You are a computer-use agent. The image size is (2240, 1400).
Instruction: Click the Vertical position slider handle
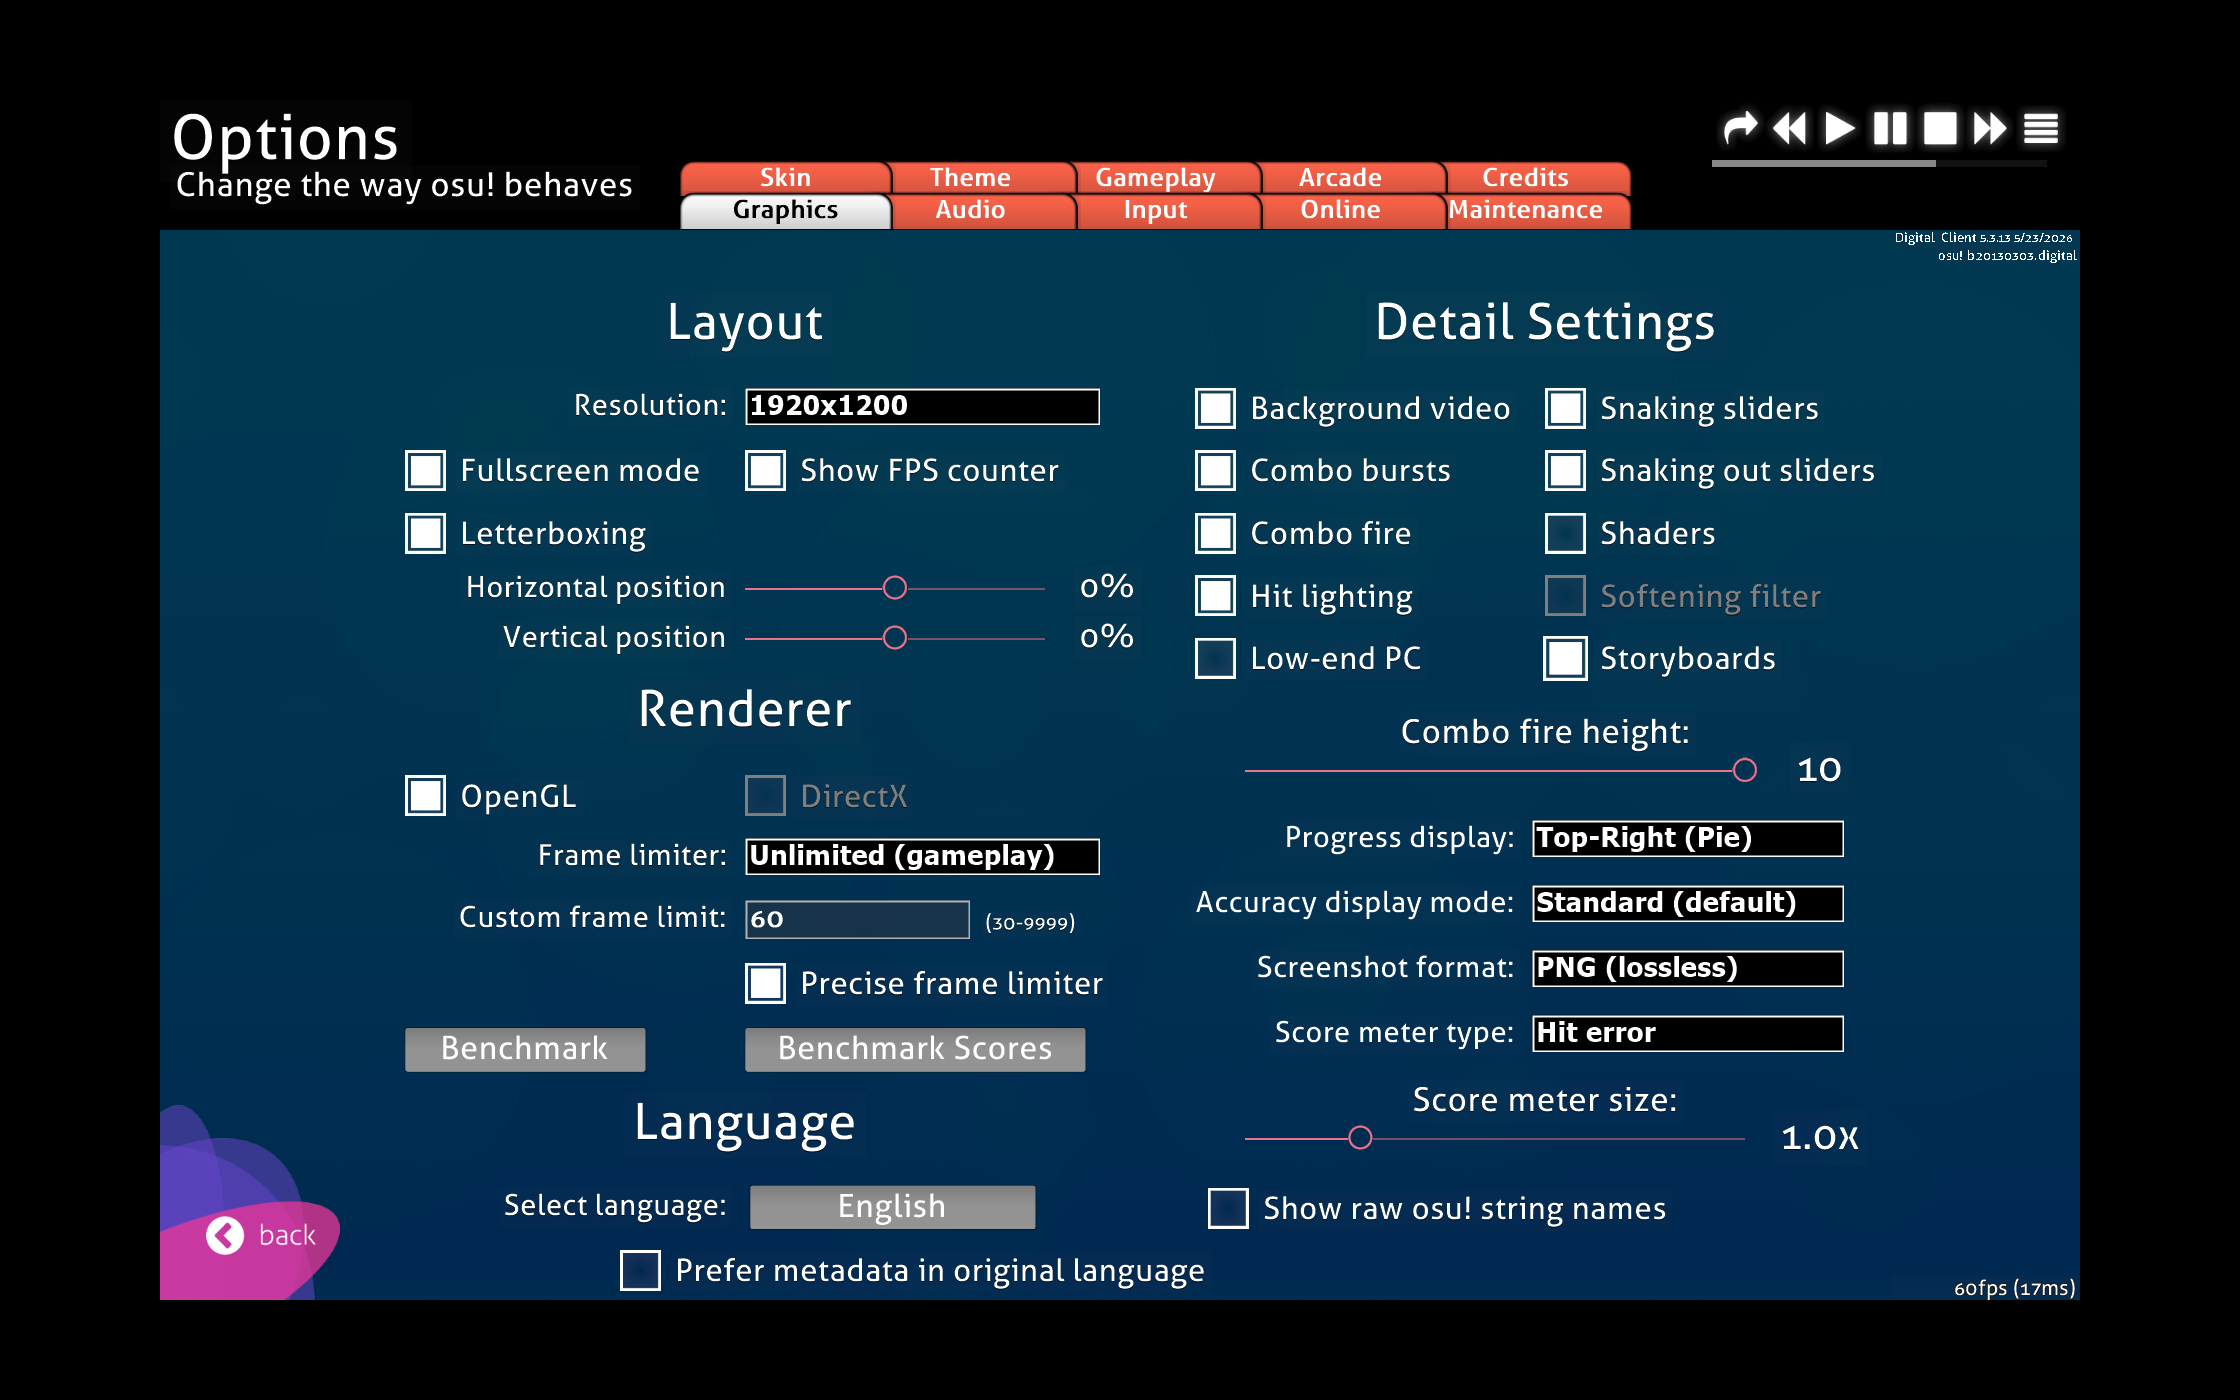[x=895, y=637]
